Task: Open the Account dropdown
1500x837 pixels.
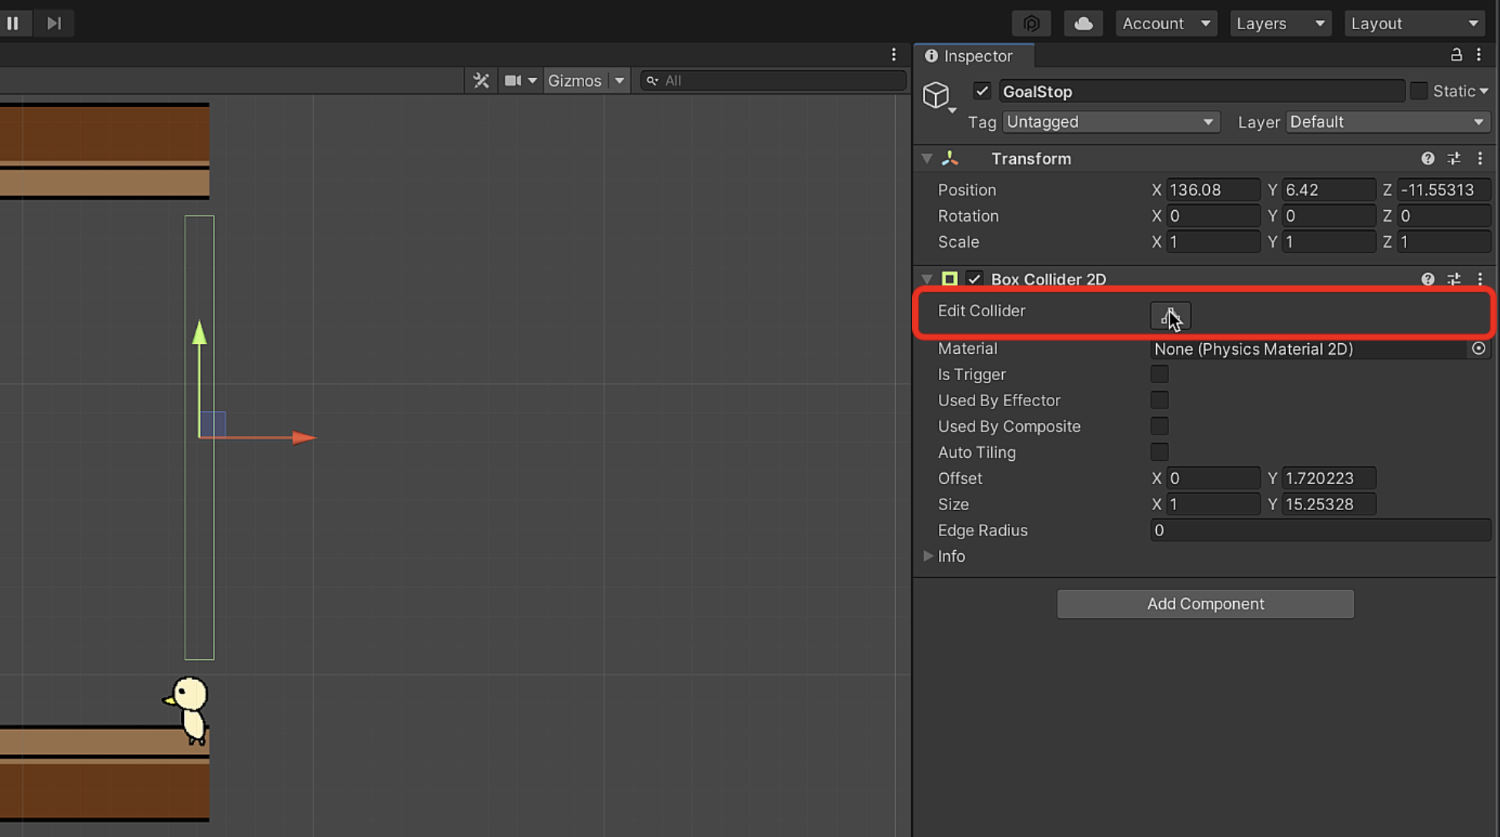Action: (x=1166, y=23)
